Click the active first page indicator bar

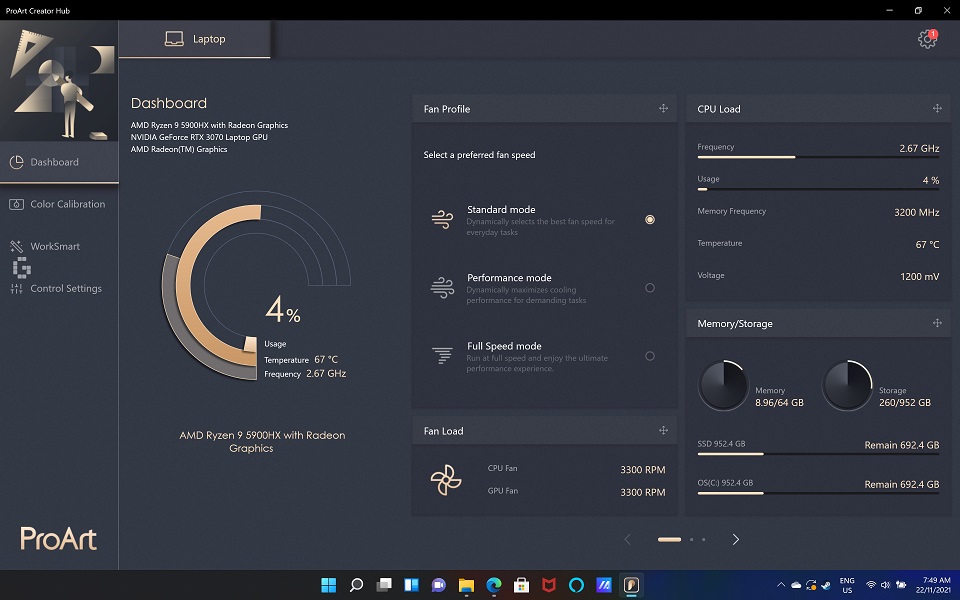(669, 539)
